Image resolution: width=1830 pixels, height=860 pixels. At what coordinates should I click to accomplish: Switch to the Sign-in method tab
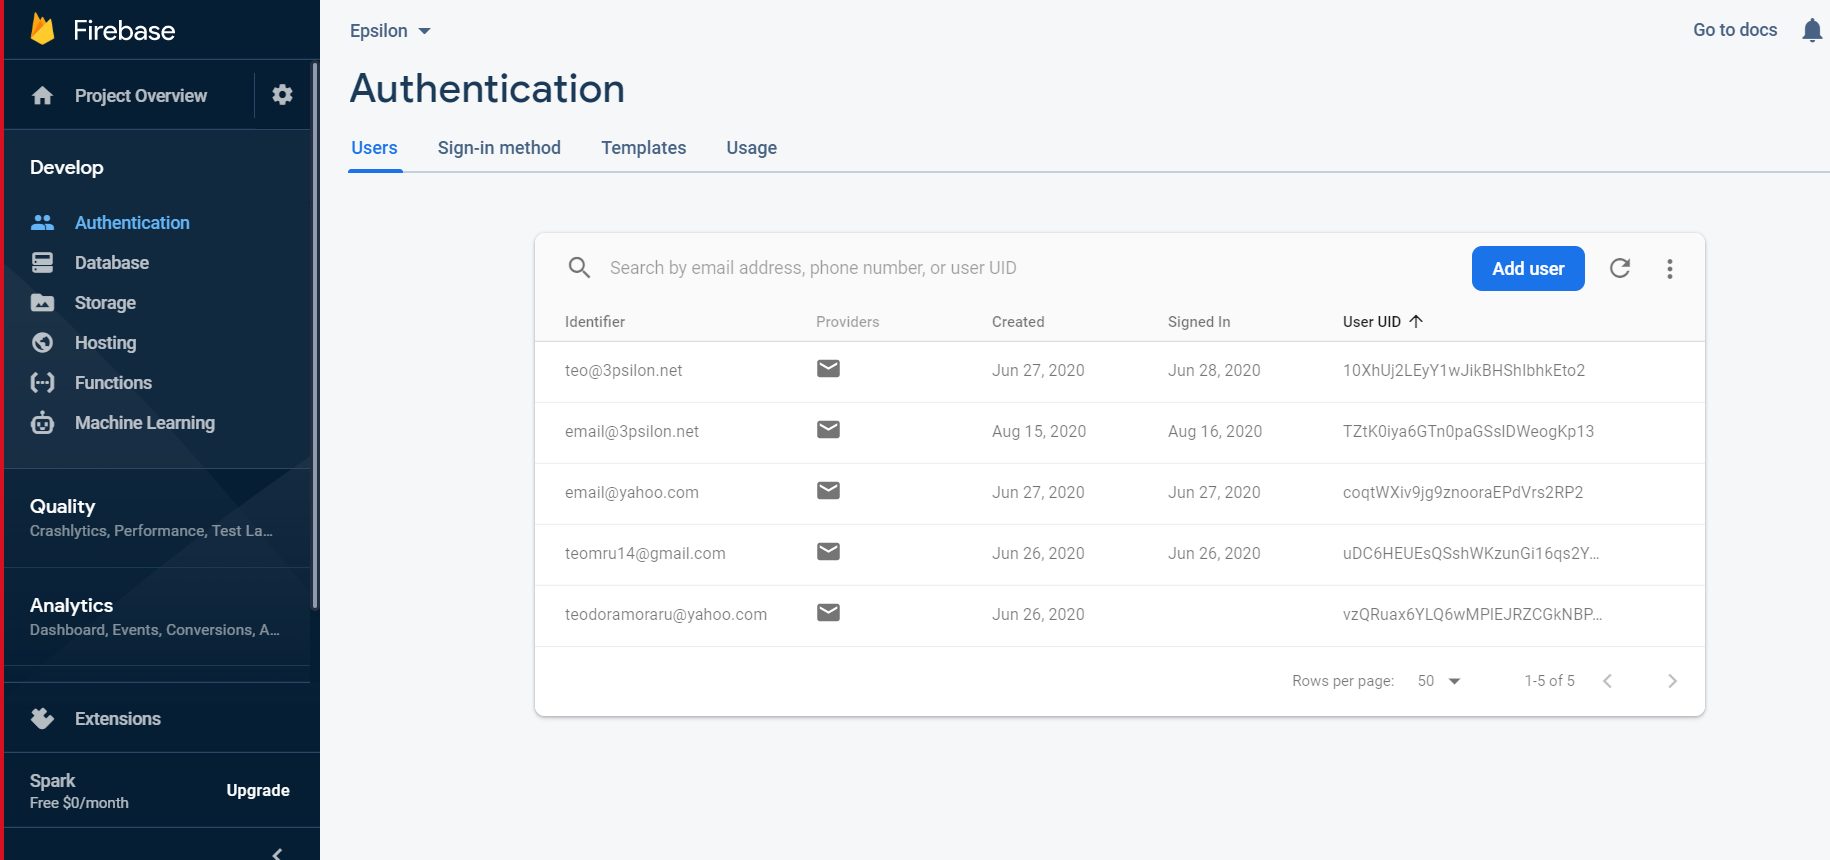pyautogui.click(x=499, y=148)
